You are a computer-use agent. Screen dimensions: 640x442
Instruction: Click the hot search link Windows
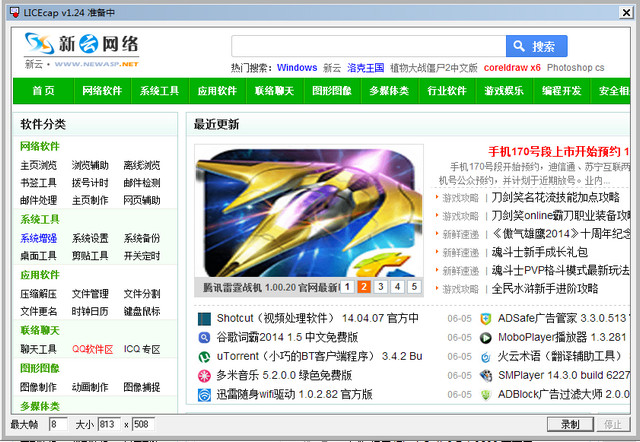[x=297, y=68]
